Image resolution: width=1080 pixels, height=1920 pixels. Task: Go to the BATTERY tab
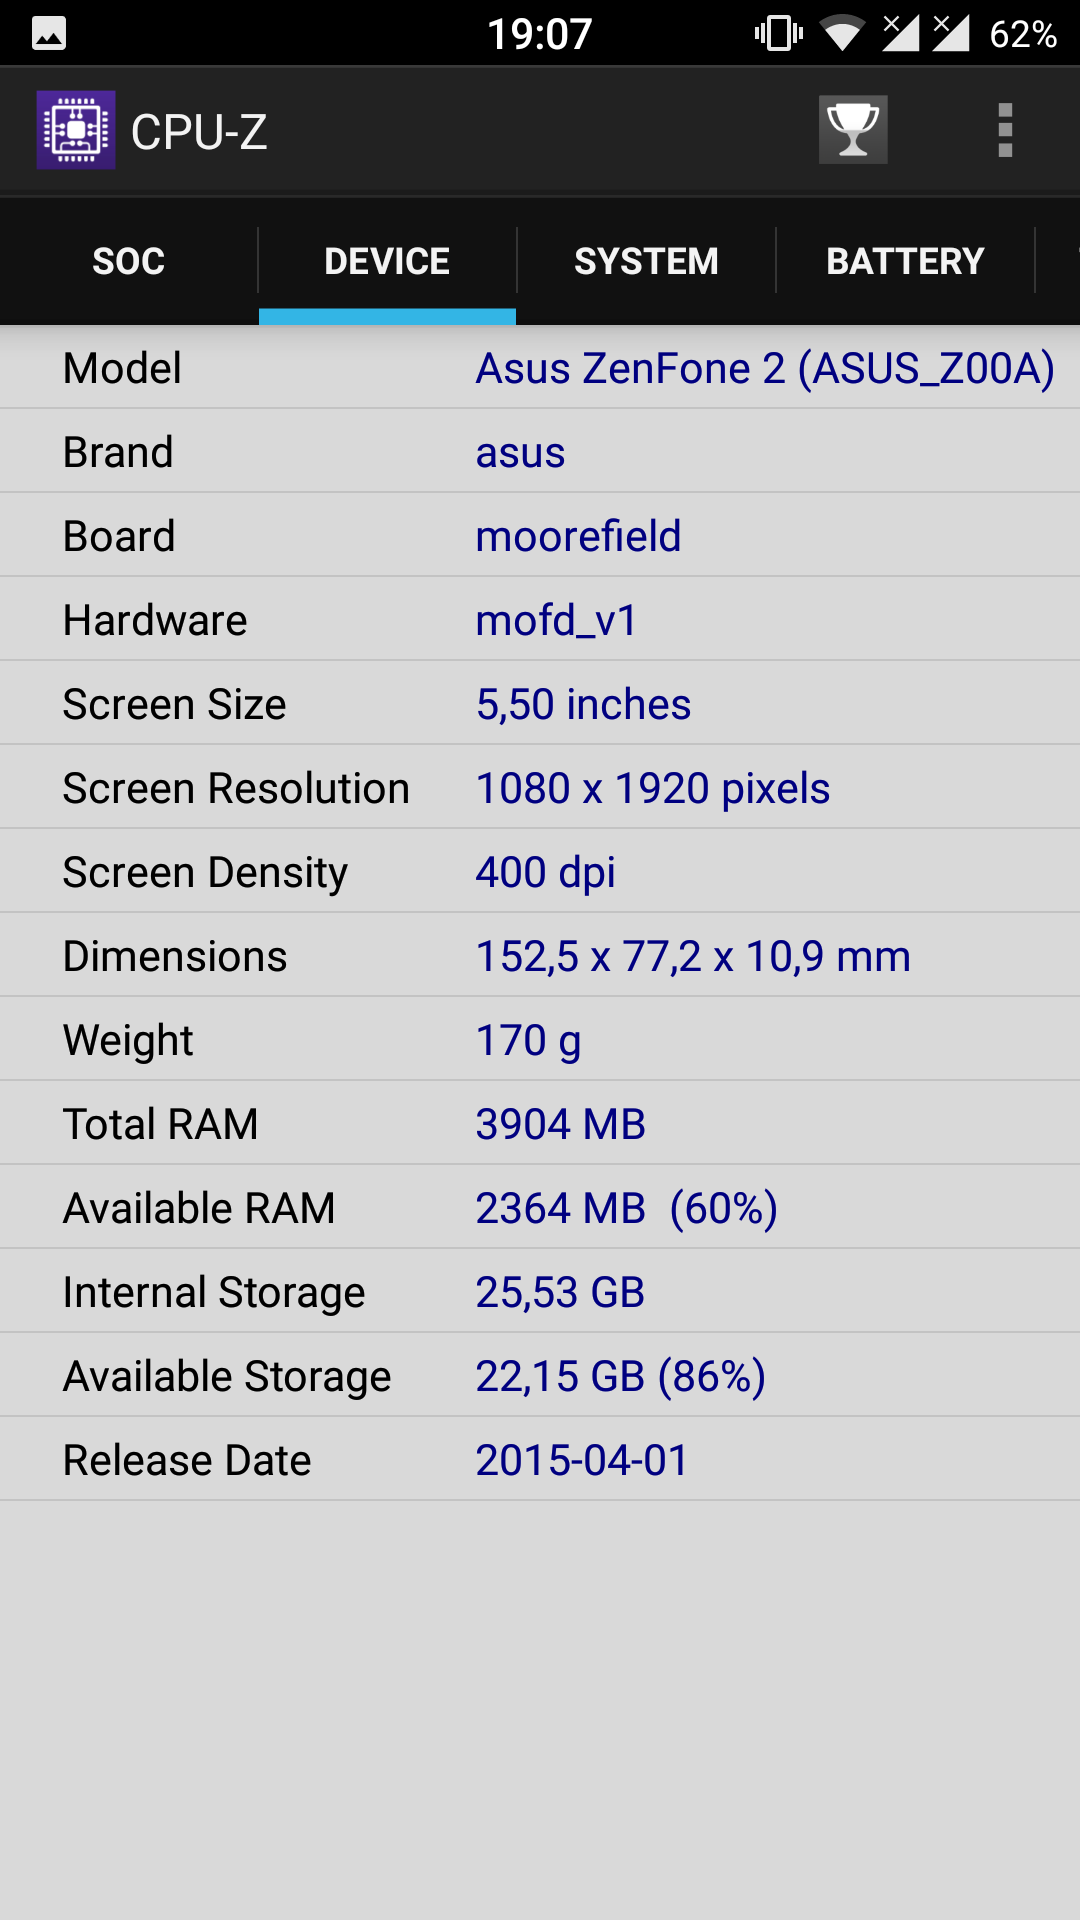(905, 261)
